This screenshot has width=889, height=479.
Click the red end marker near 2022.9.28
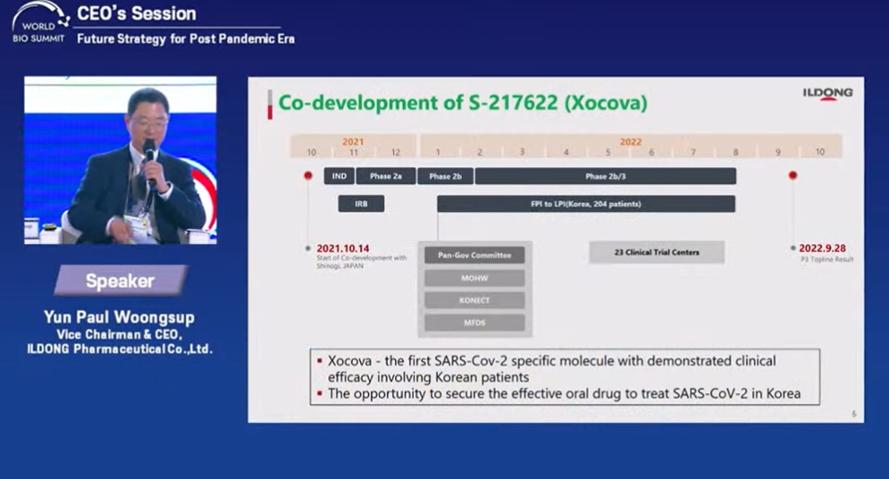(x=793, y=175)
